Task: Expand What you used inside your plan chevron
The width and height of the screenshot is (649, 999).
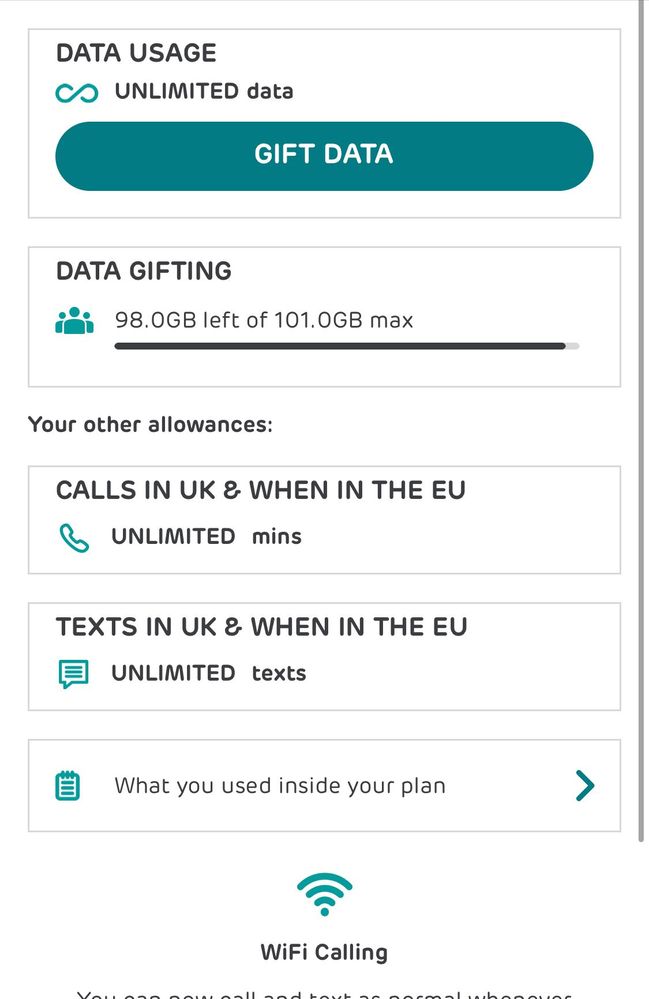Action: tap(585, 786)
